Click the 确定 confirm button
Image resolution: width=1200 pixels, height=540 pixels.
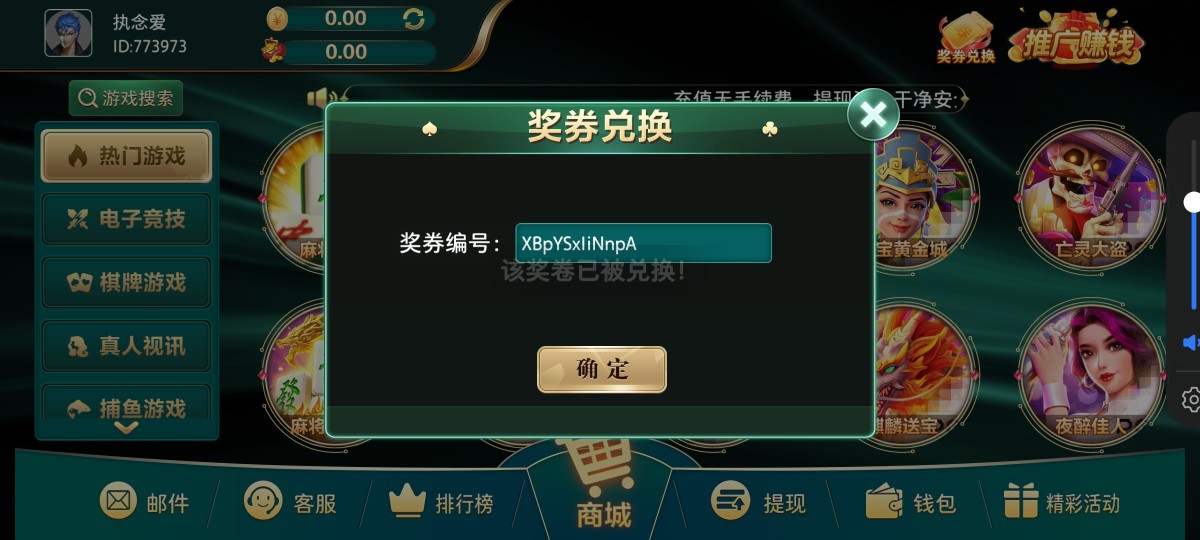tap(602, 369)
